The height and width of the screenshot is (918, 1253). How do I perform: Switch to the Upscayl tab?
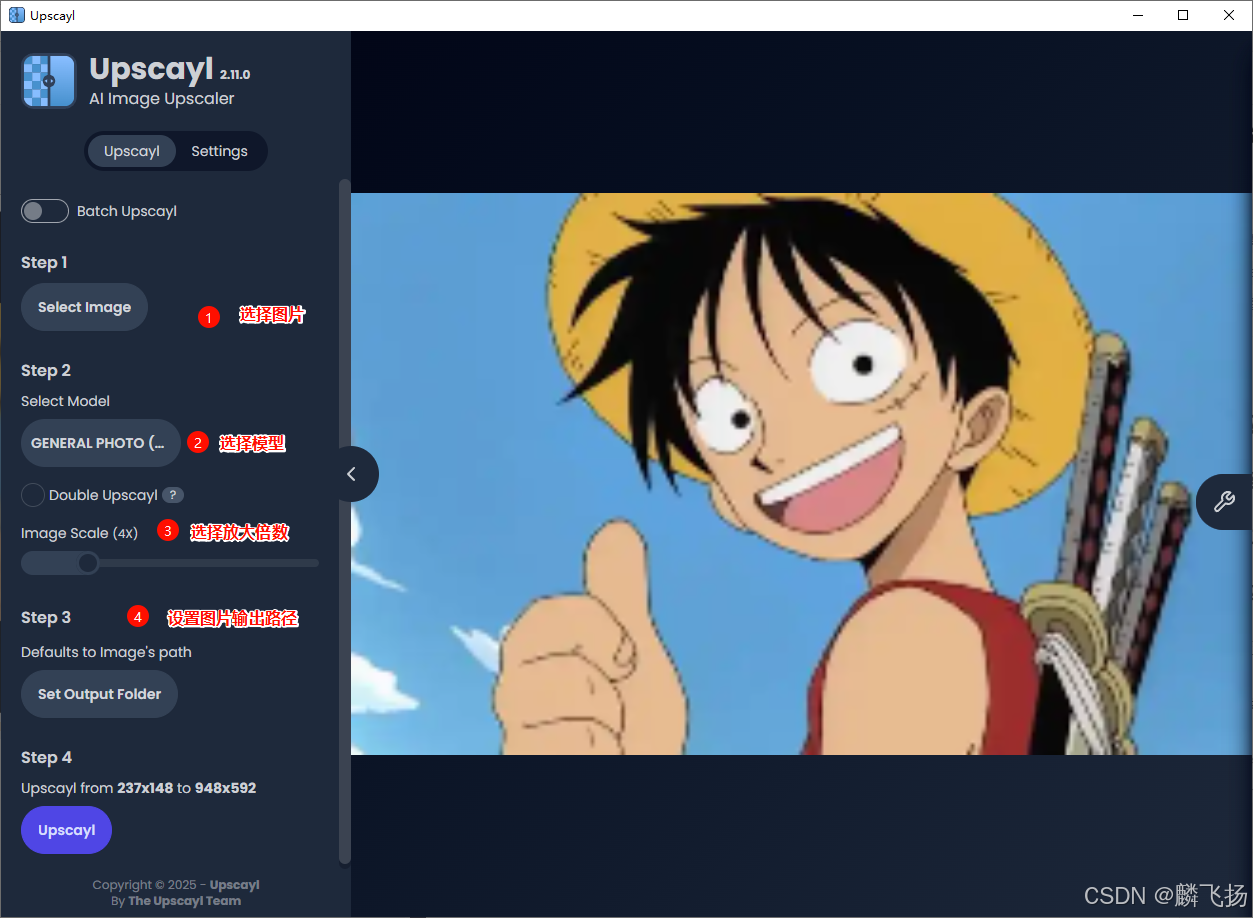click(x=132, y=151)
